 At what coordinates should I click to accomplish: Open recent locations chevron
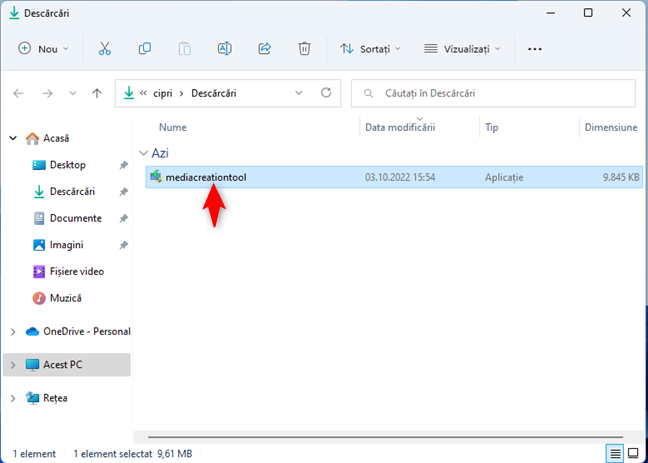coord(73,93)
